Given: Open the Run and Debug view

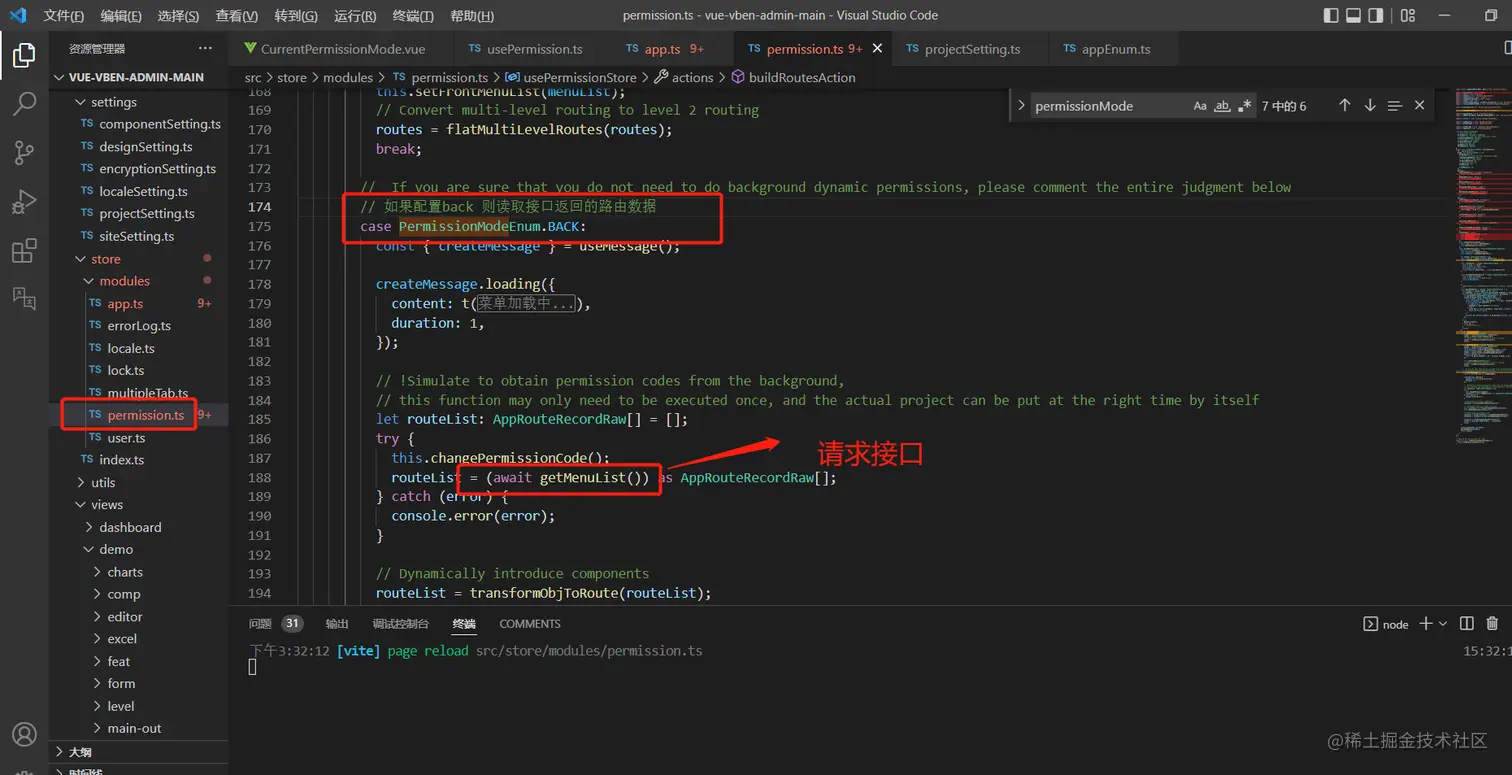Looking at the screenshot, I should pyautogui.click(x=24, y=201).
